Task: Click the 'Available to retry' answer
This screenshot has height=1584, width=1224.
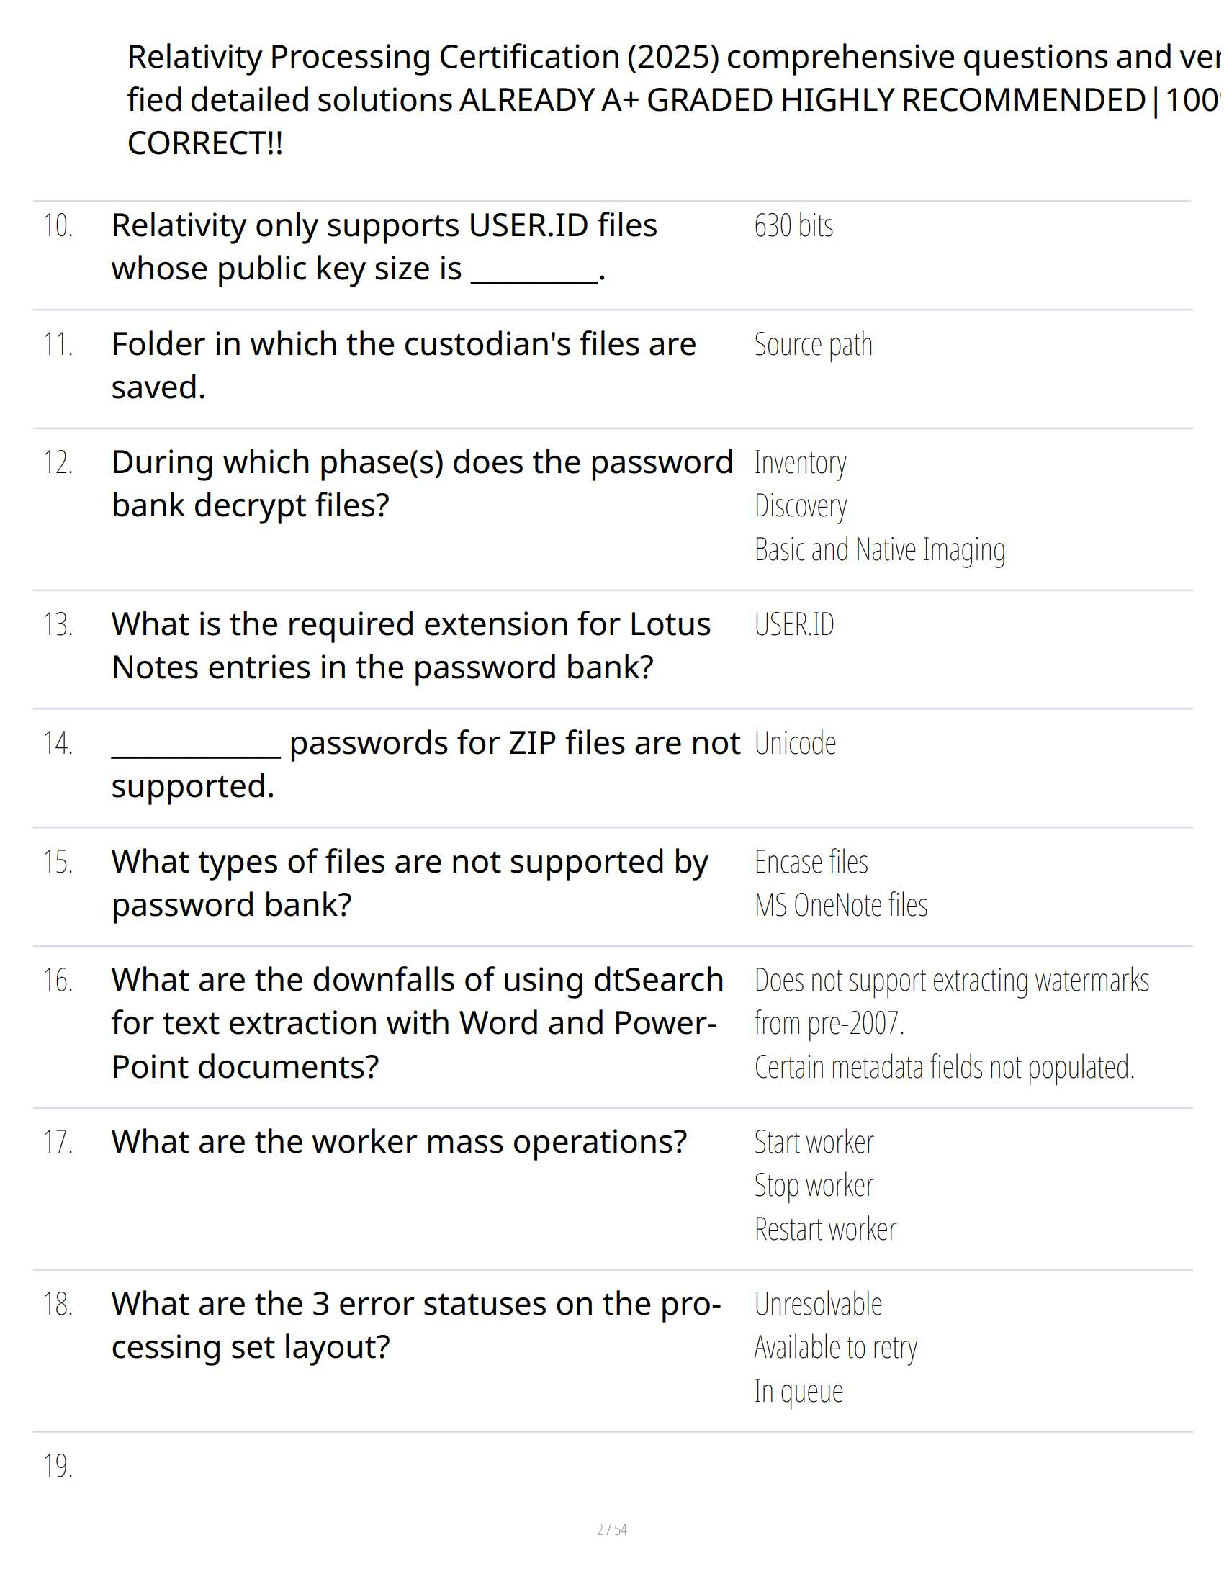Action: 835,1348
